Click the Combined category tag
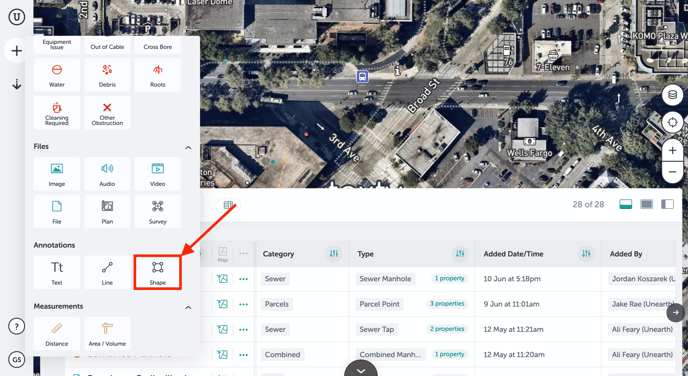 (x=283, y=355)
